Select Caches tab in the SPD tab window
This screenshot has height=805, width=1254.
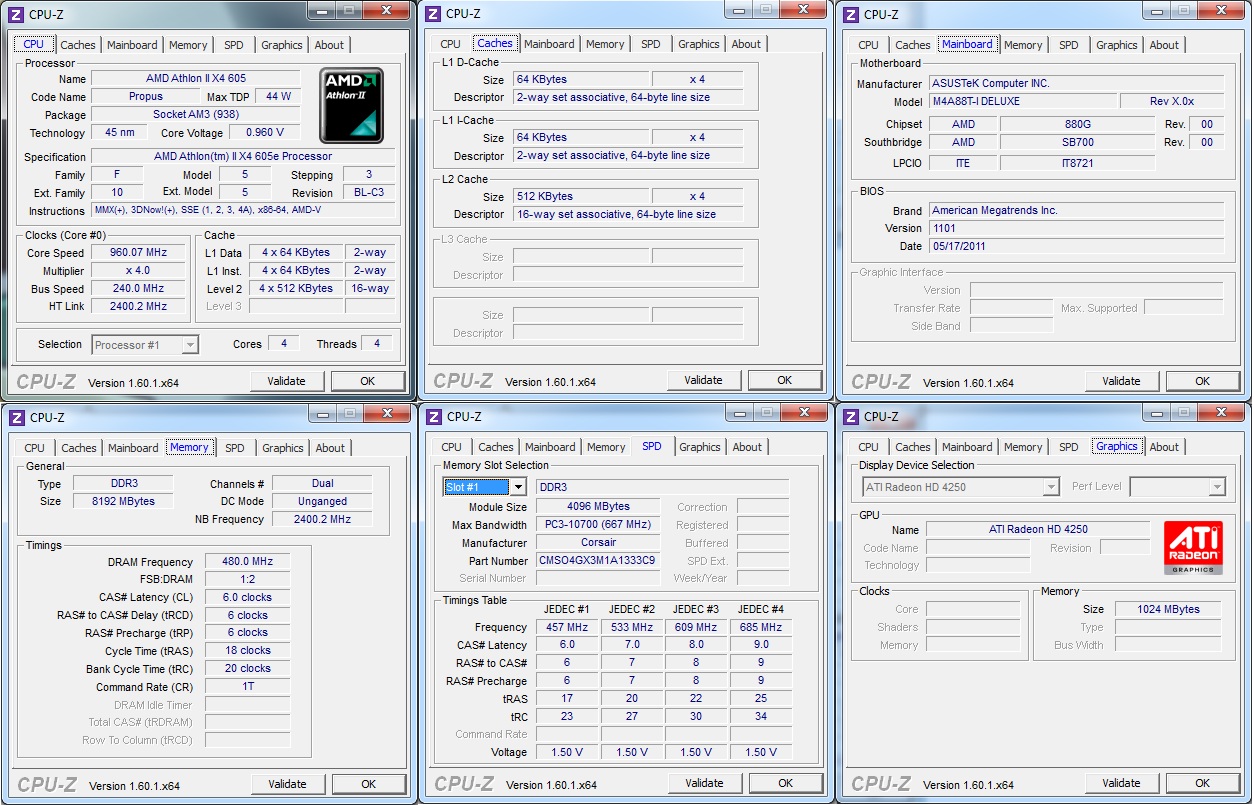[496, 447]
